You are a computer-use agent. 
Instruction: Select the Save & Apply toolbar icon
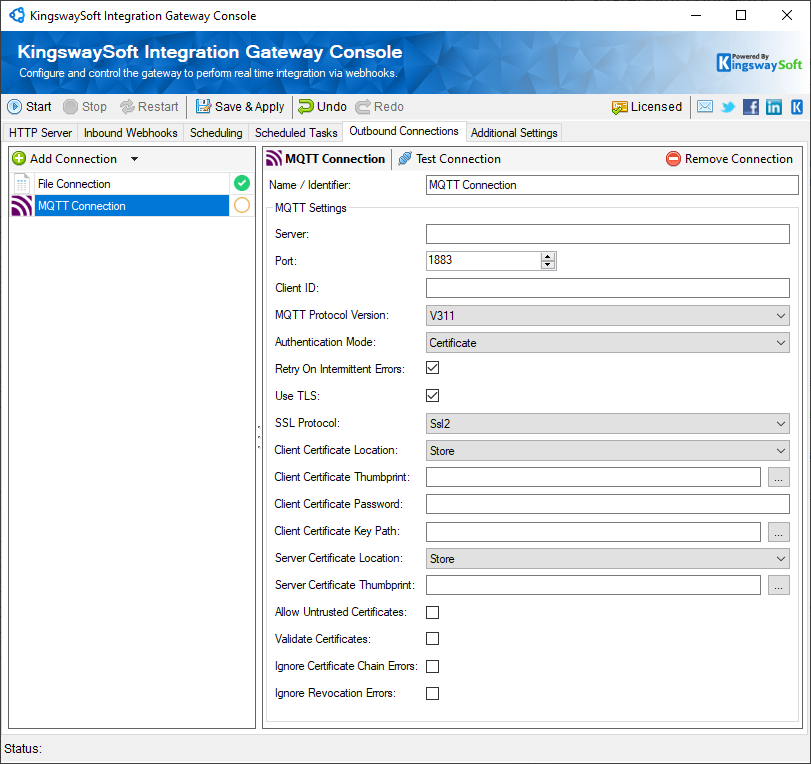pos(239,106)
